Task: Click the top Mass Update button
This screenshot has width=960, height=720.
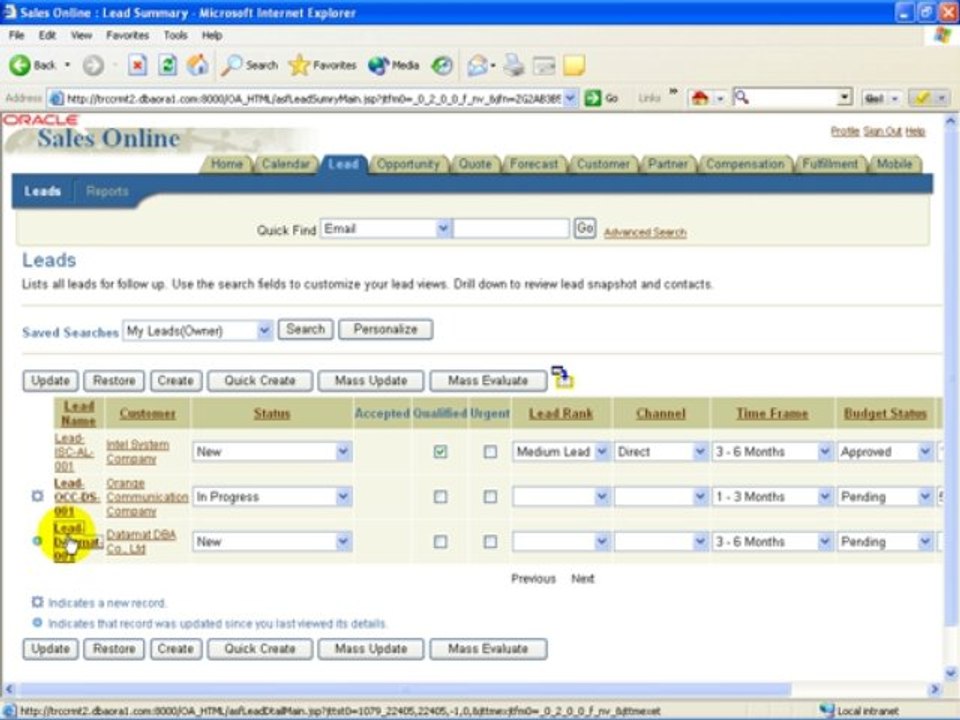Action: point(371,381)
